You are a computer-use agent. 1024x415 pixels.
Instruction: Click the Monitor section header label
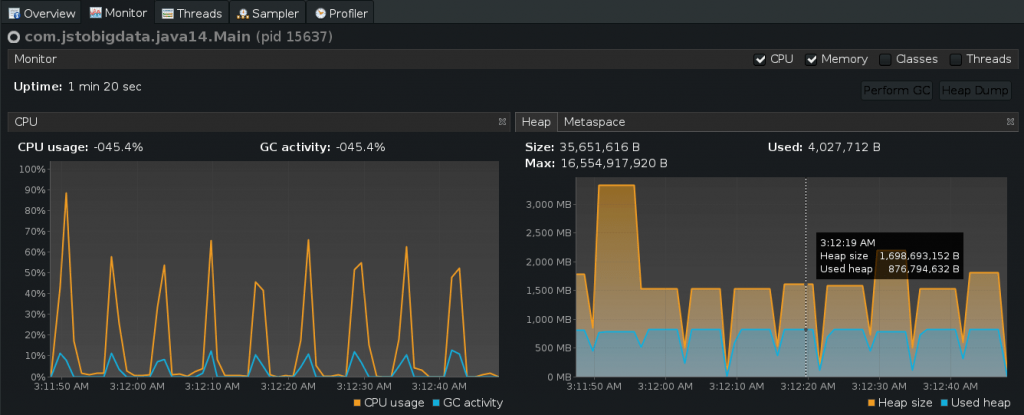35,59
